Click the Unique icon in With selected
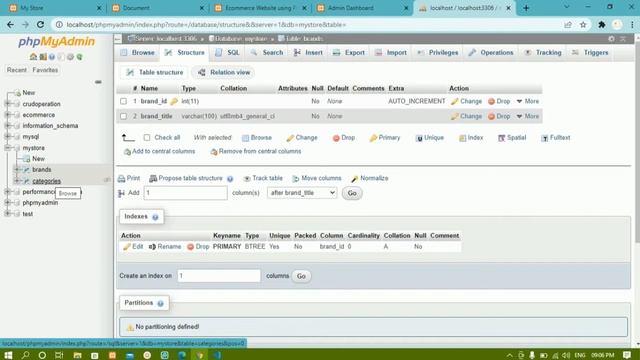This screenshot has width=640, height=360. [419, 138]
